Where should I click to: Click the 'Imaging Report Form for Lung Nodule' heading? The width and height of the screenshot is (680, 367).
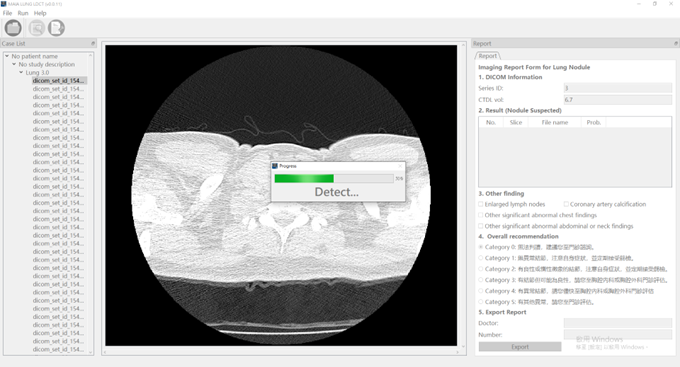coord(534,67)
